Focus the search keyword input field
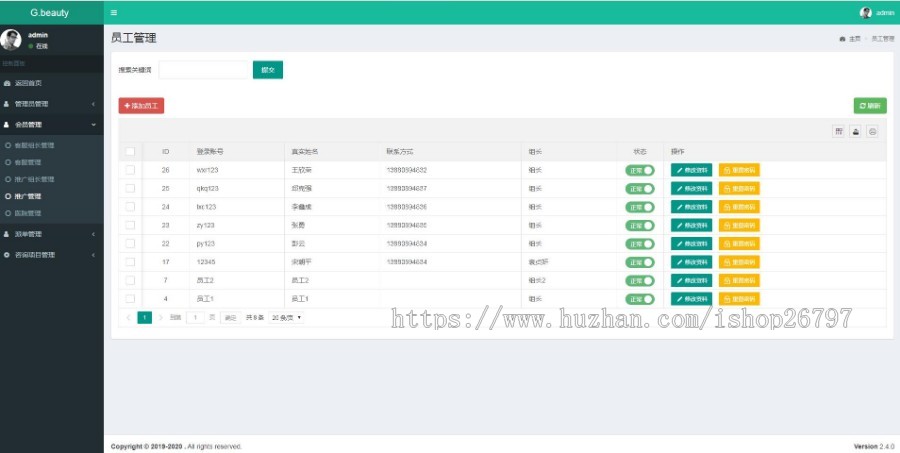This screenshot has height=453, width=900. pyautogui.click(x=203, y=70)
